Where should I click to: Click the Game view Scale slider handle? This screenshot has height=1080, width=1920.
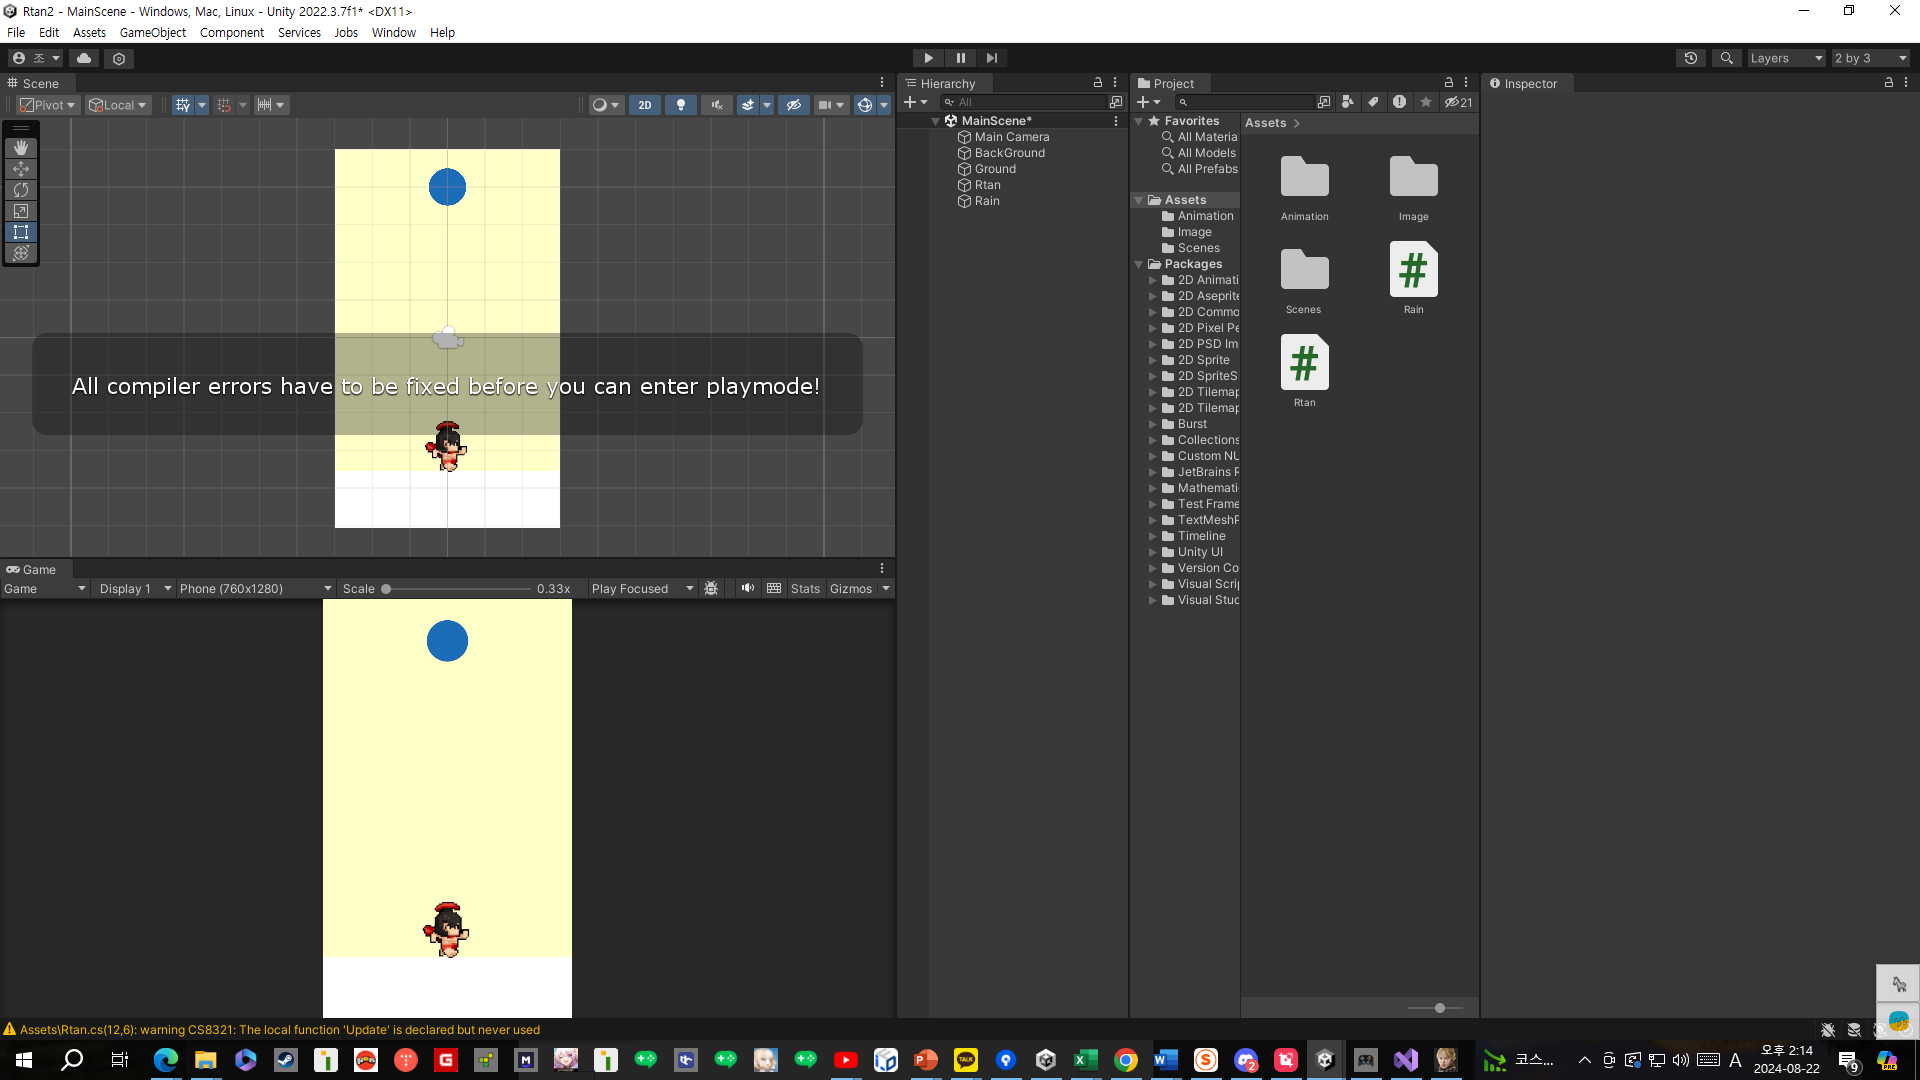pos(386,589)
